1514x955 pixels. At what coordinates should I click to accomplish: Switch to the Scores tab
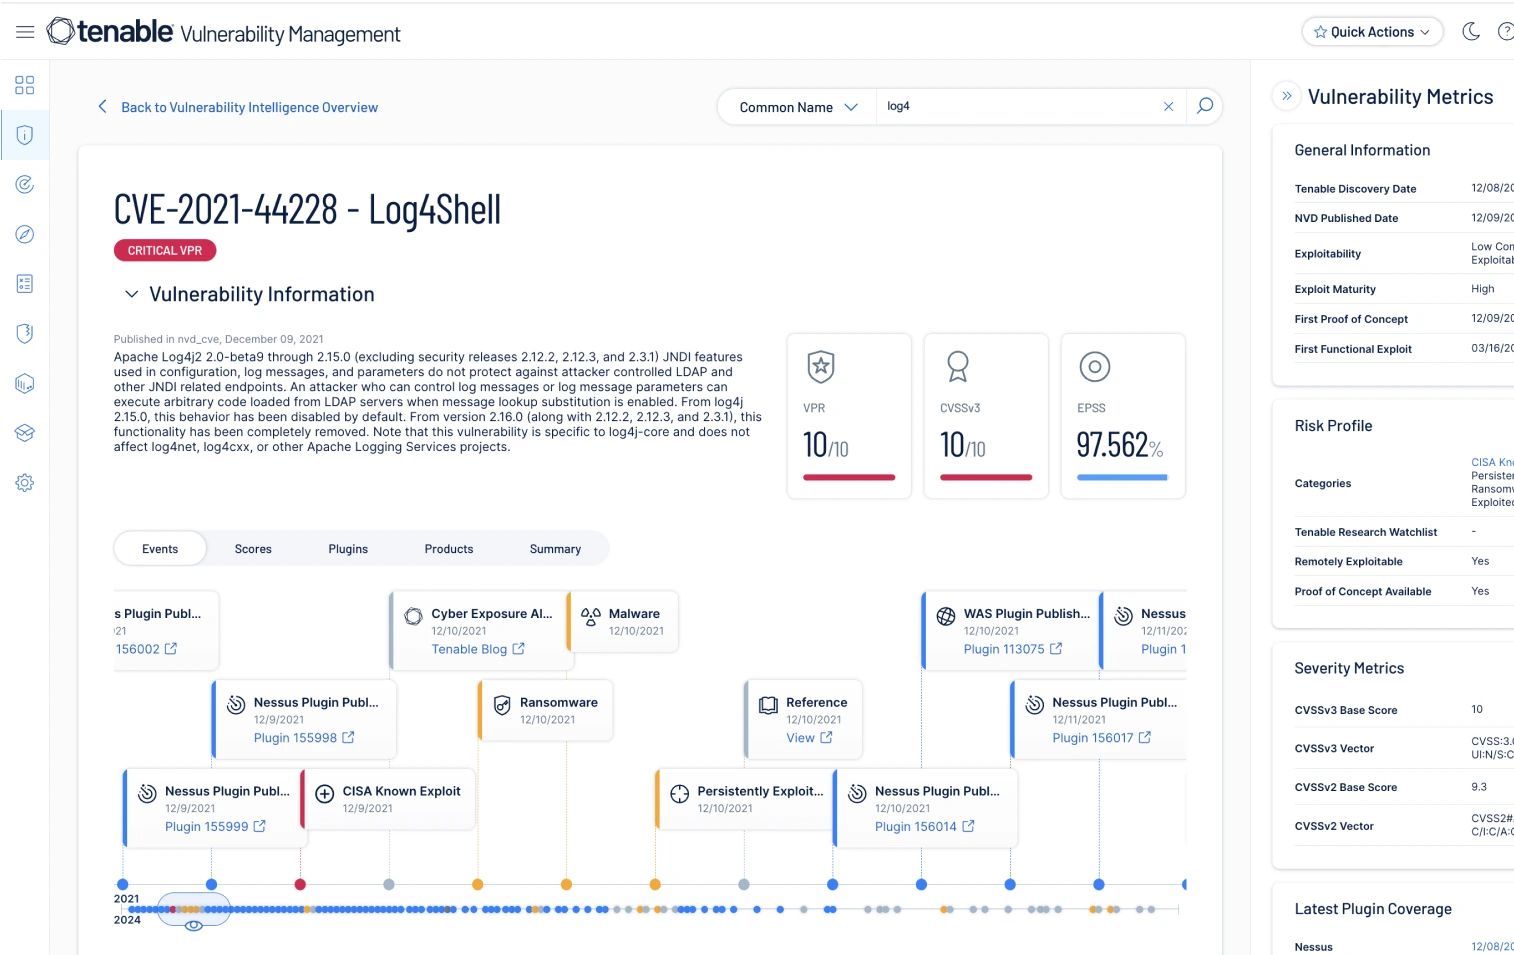(252, 548)
